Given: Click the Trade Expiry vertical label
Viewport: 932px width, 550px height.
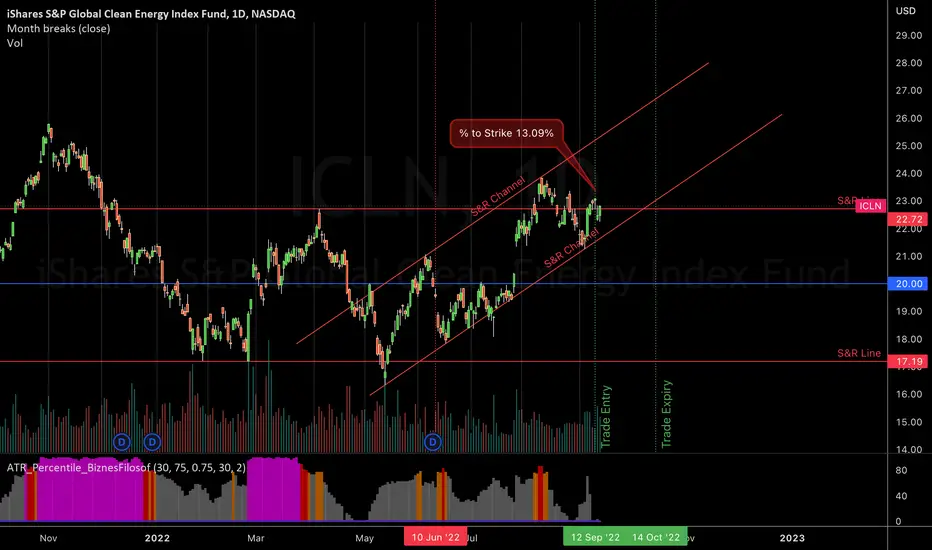Looking at the screenshot, I should pyautogui.click(x=666, y=414).
